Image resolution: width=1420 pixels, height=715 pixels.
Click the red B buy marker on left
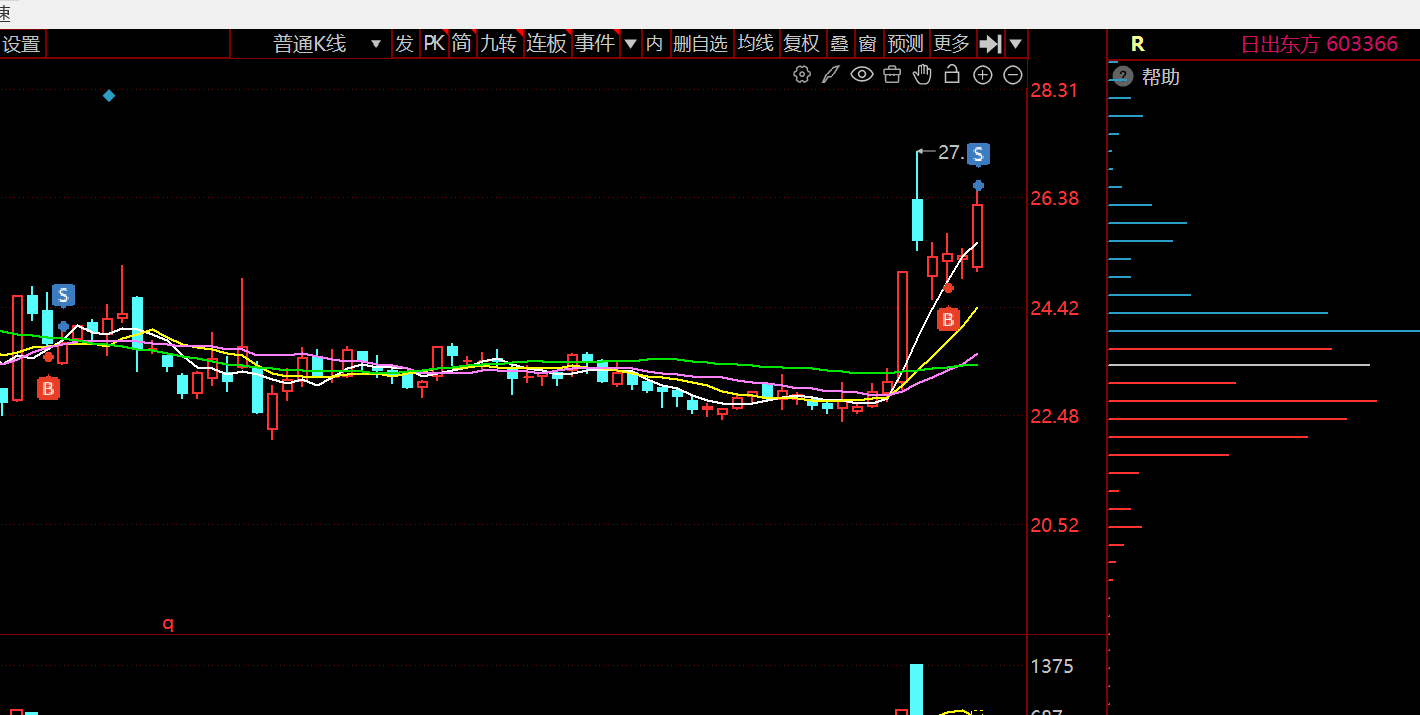pos(48,389)
